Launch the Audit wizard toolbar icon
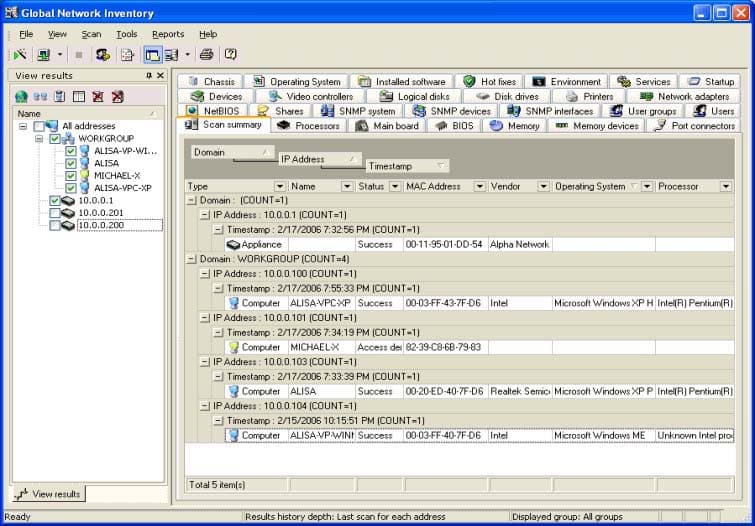This screenshot has width=755, height=526. 20,54
